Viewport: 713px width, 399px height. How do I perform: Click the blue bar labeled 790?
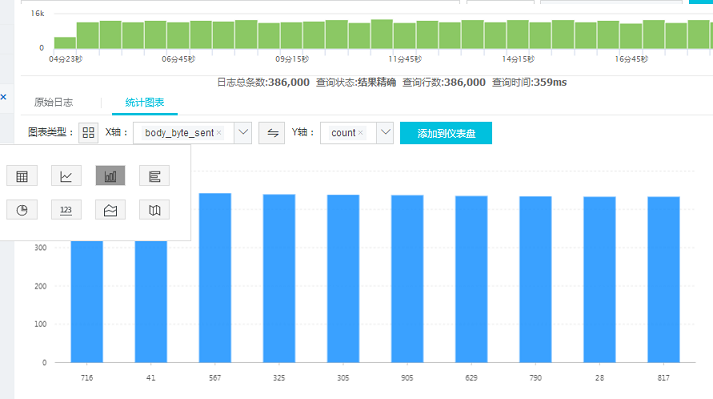coord(536,279)
